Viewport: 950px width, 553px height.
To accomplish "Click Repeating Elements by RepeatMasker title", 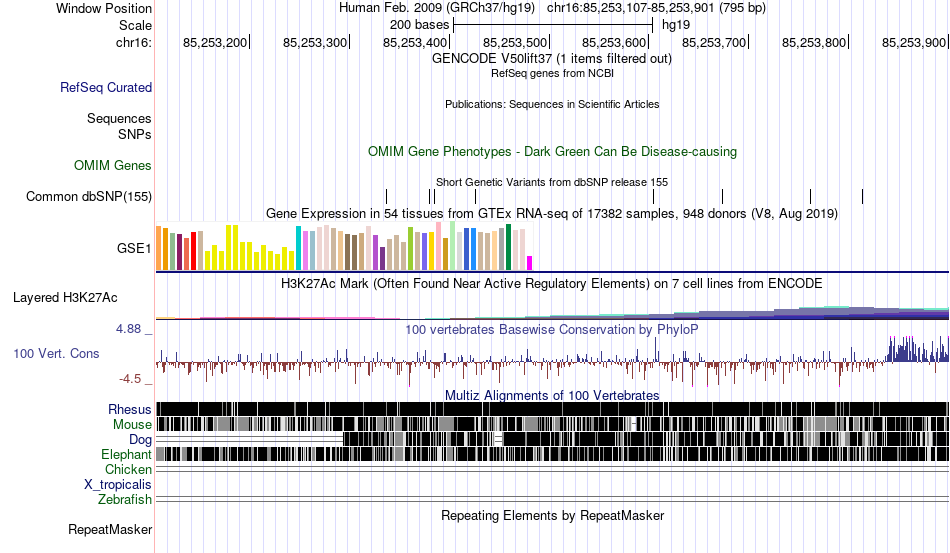I will [x=553, y=515].
